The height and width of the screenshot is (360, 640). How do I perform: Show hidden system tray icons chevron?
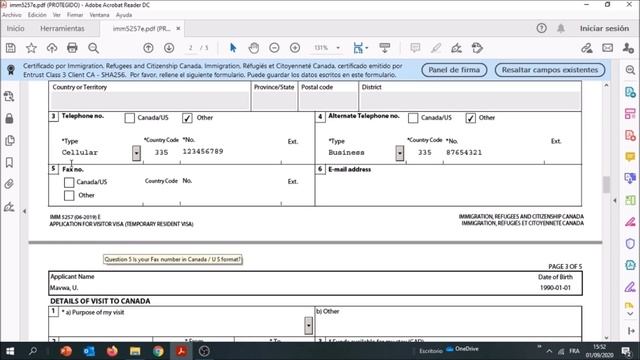pyautogui.click(x=549, y=351)
